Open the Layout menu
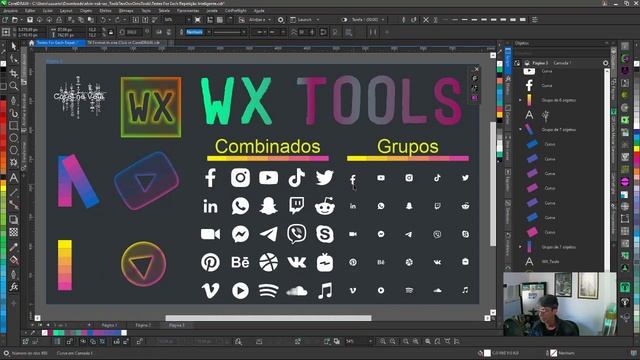Viewport: 640px width, 360px height. [x=66, y=11]
